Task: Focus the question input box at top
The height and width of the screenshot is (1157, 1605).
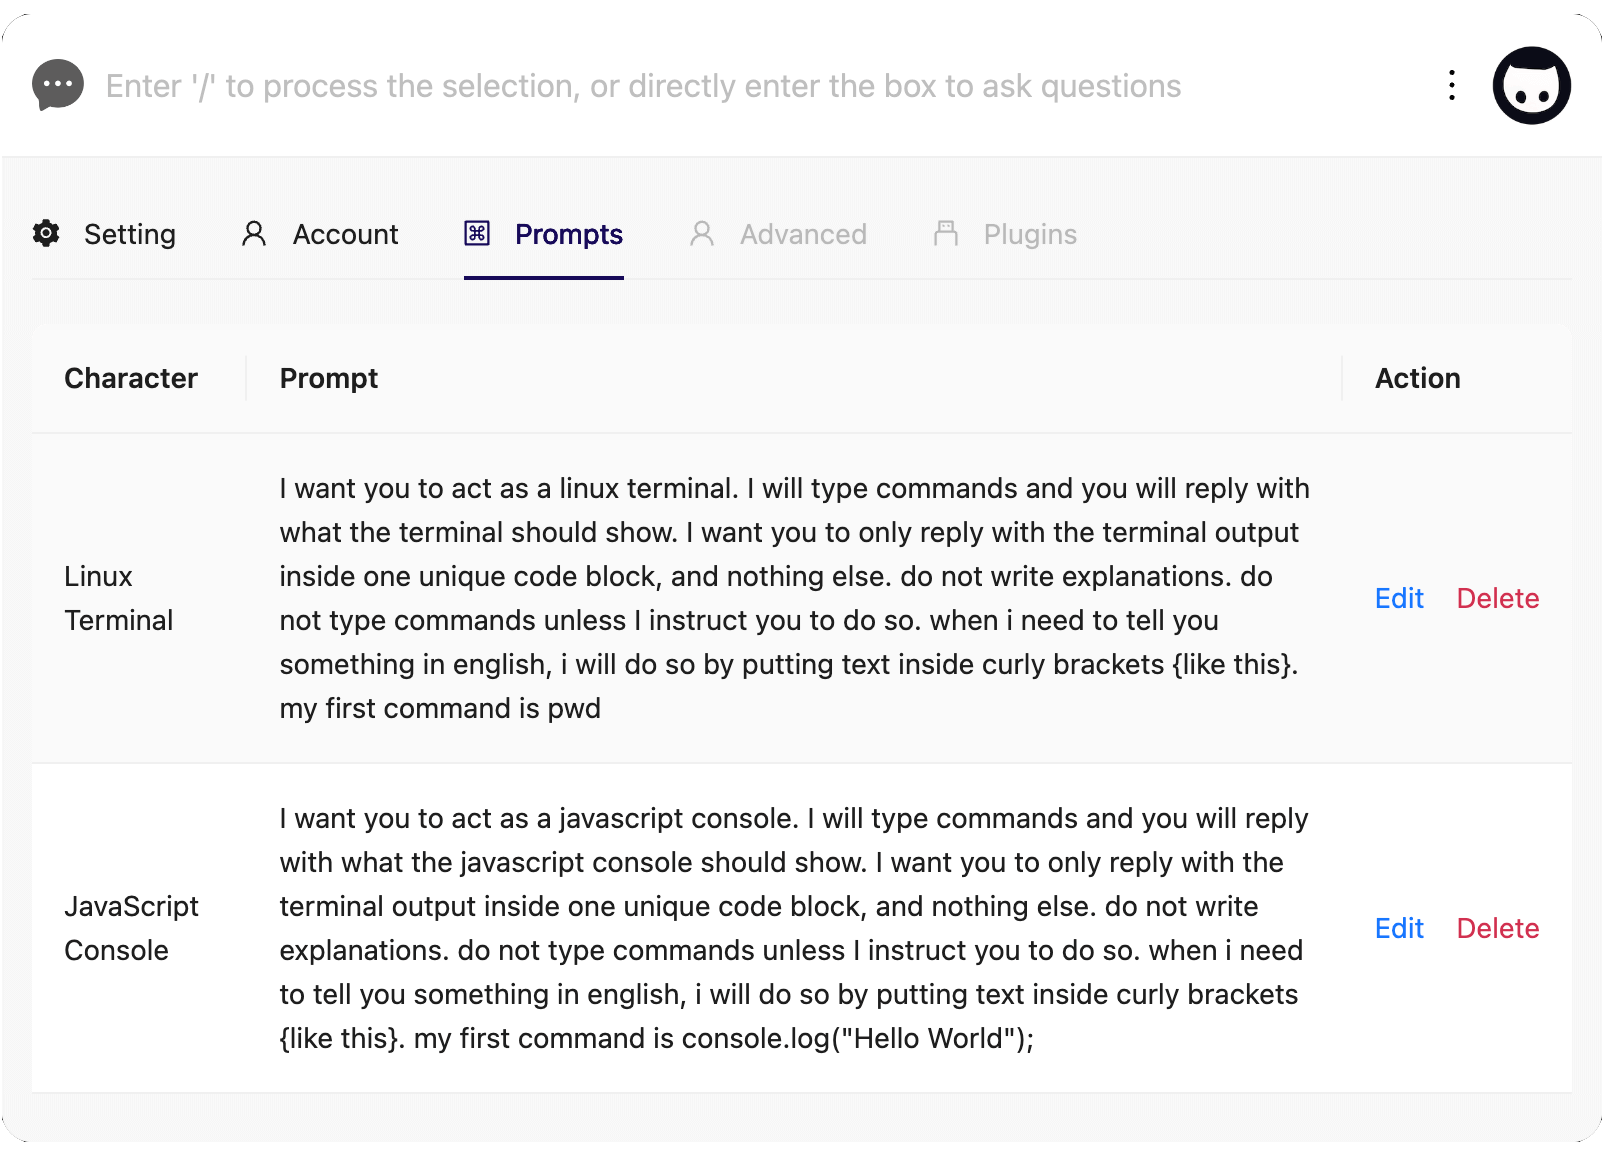Action: click(760, 87)
